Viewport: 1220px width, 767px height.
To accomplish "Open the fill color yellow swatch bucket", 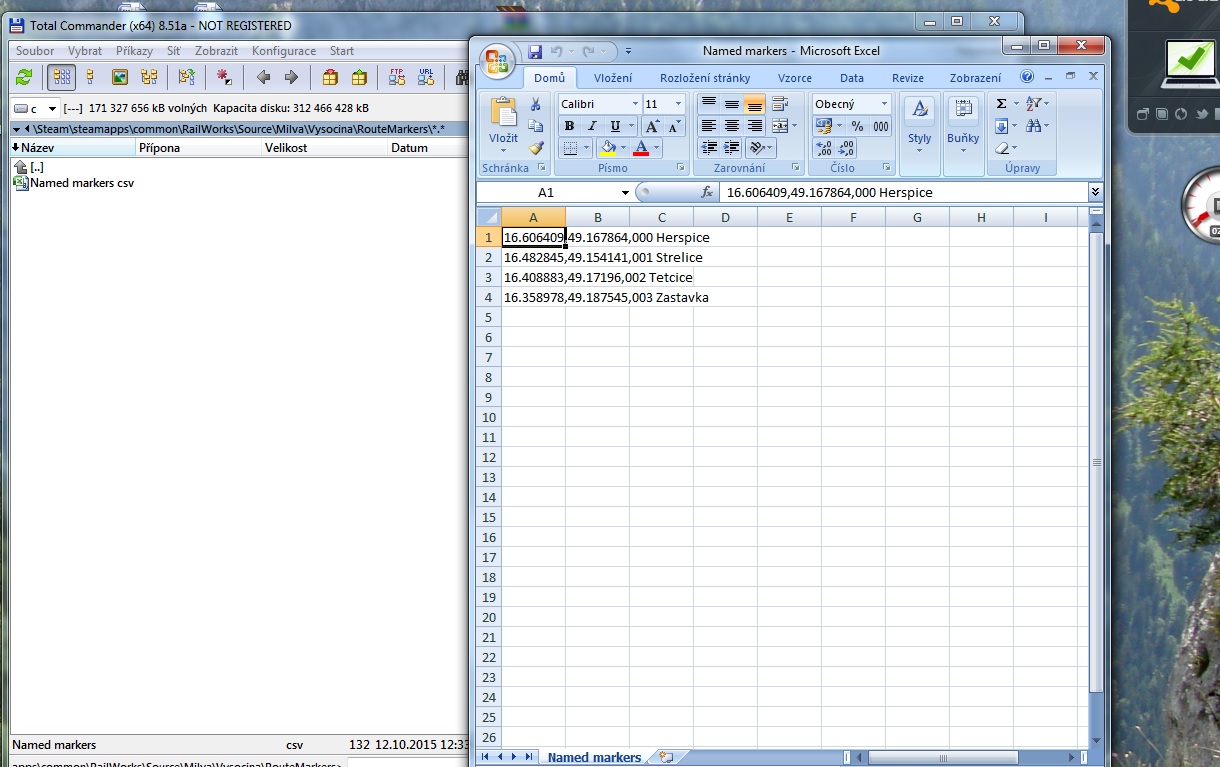I will tap(607, 148).
